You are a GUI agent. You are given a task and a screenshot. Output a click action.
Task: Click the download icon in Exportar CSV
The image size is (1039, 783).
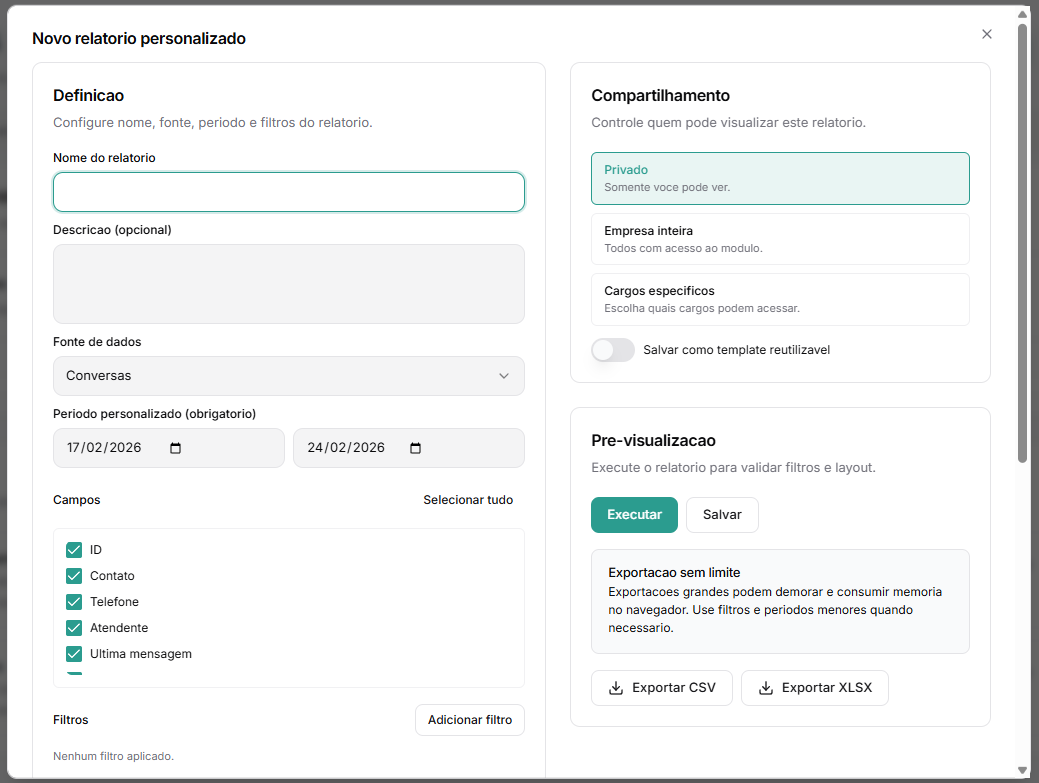tap(616, 688)
